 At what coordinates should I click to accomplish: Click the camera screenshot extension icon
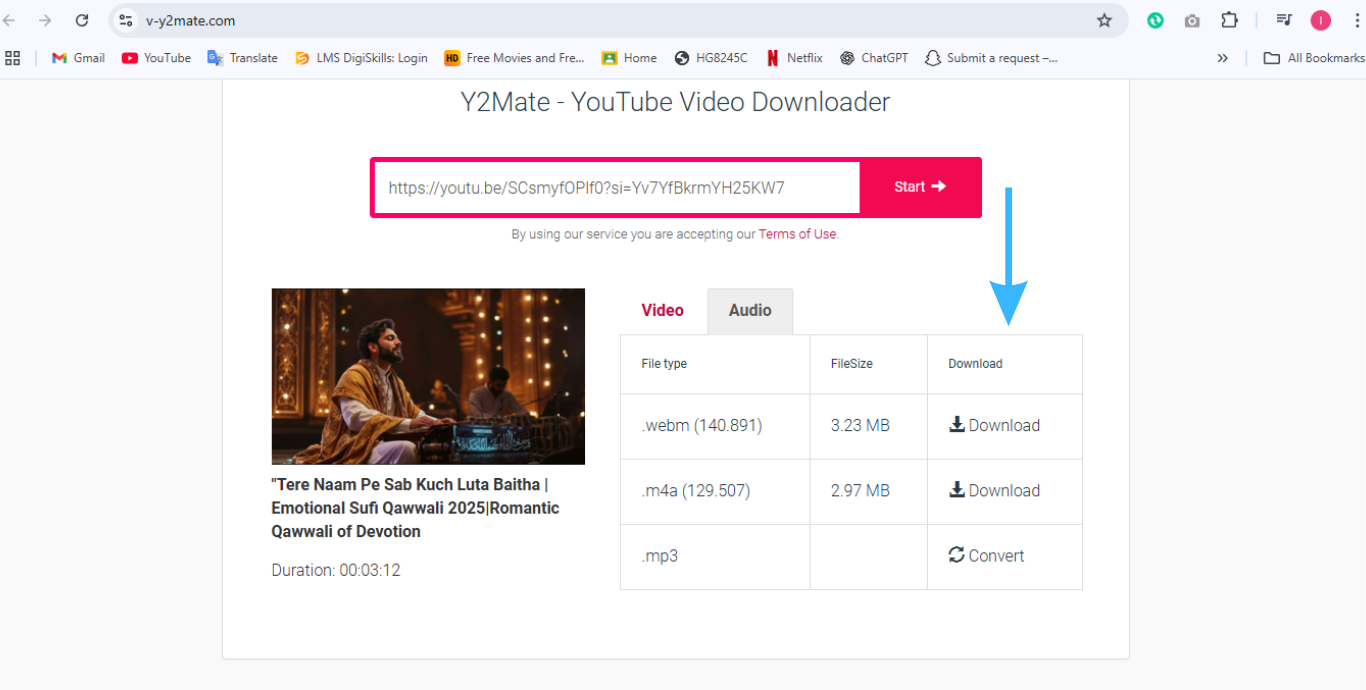(x=1192, y=20)
